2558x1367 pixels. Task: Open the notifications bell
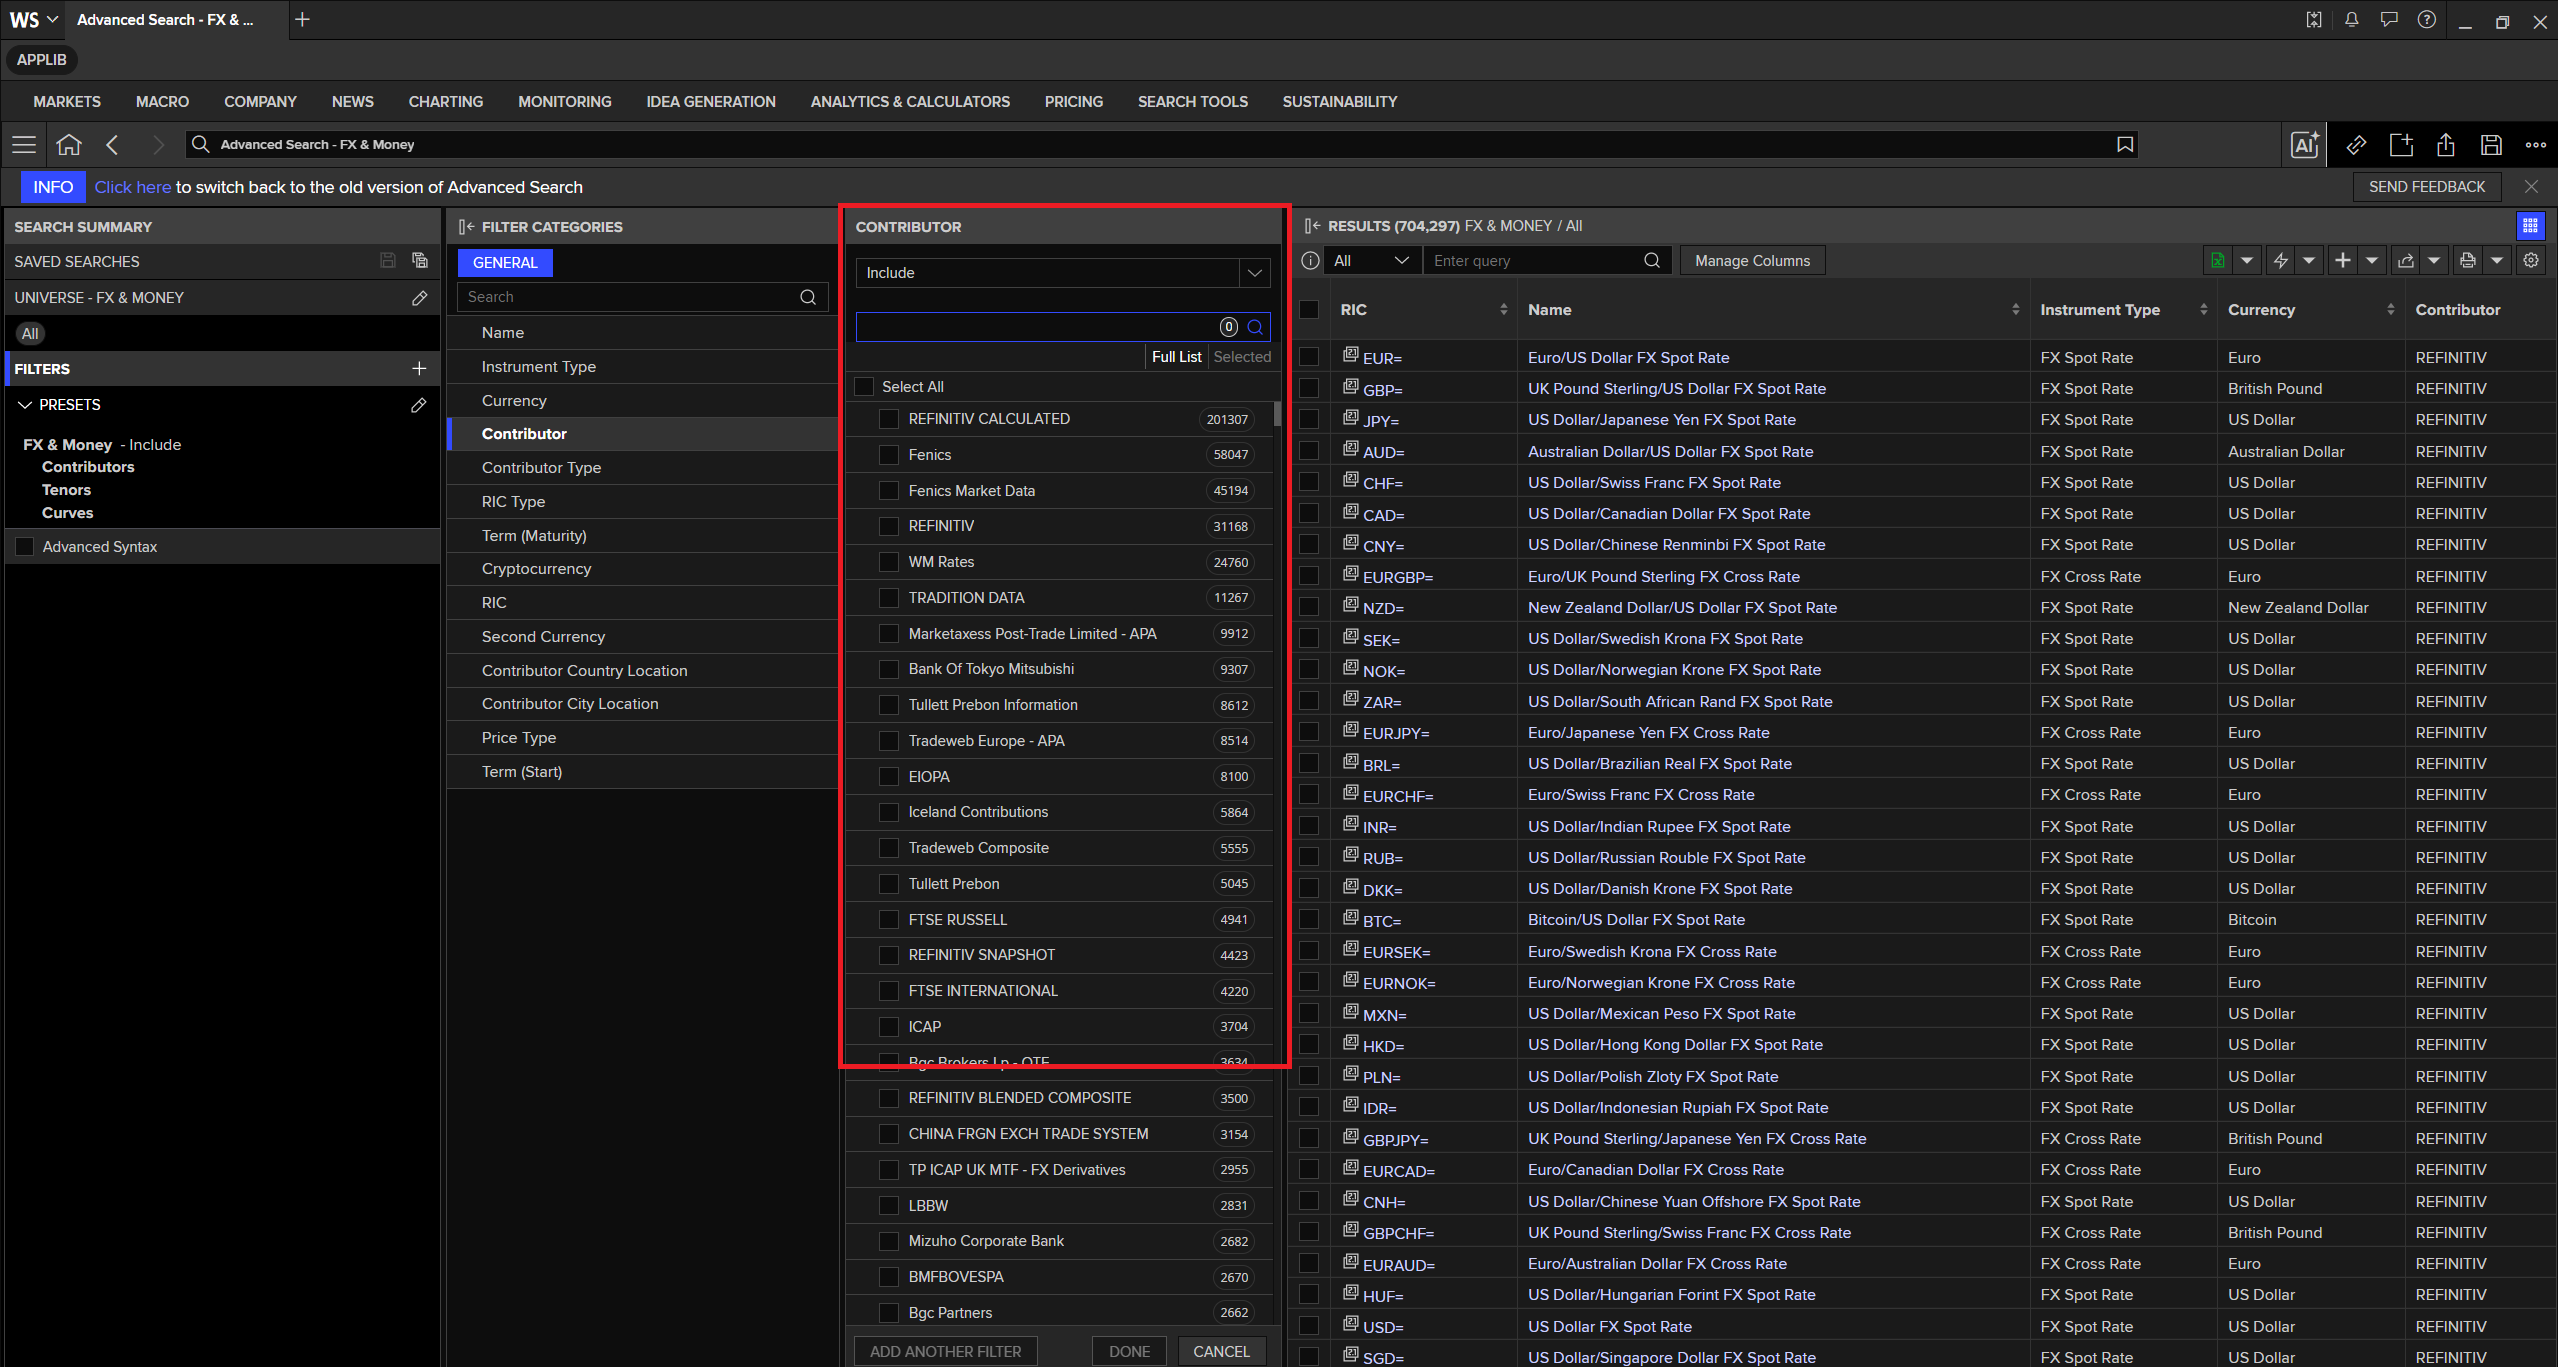click(2351, 20)
